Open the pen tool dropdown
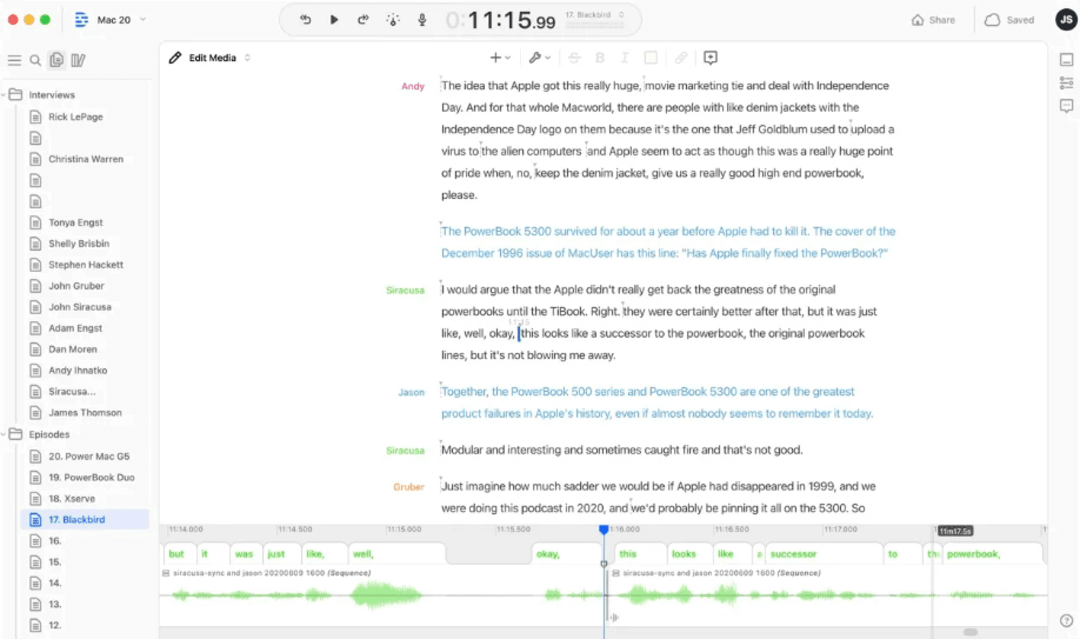This screenshot has height=639, width=1080. (539, 58)
